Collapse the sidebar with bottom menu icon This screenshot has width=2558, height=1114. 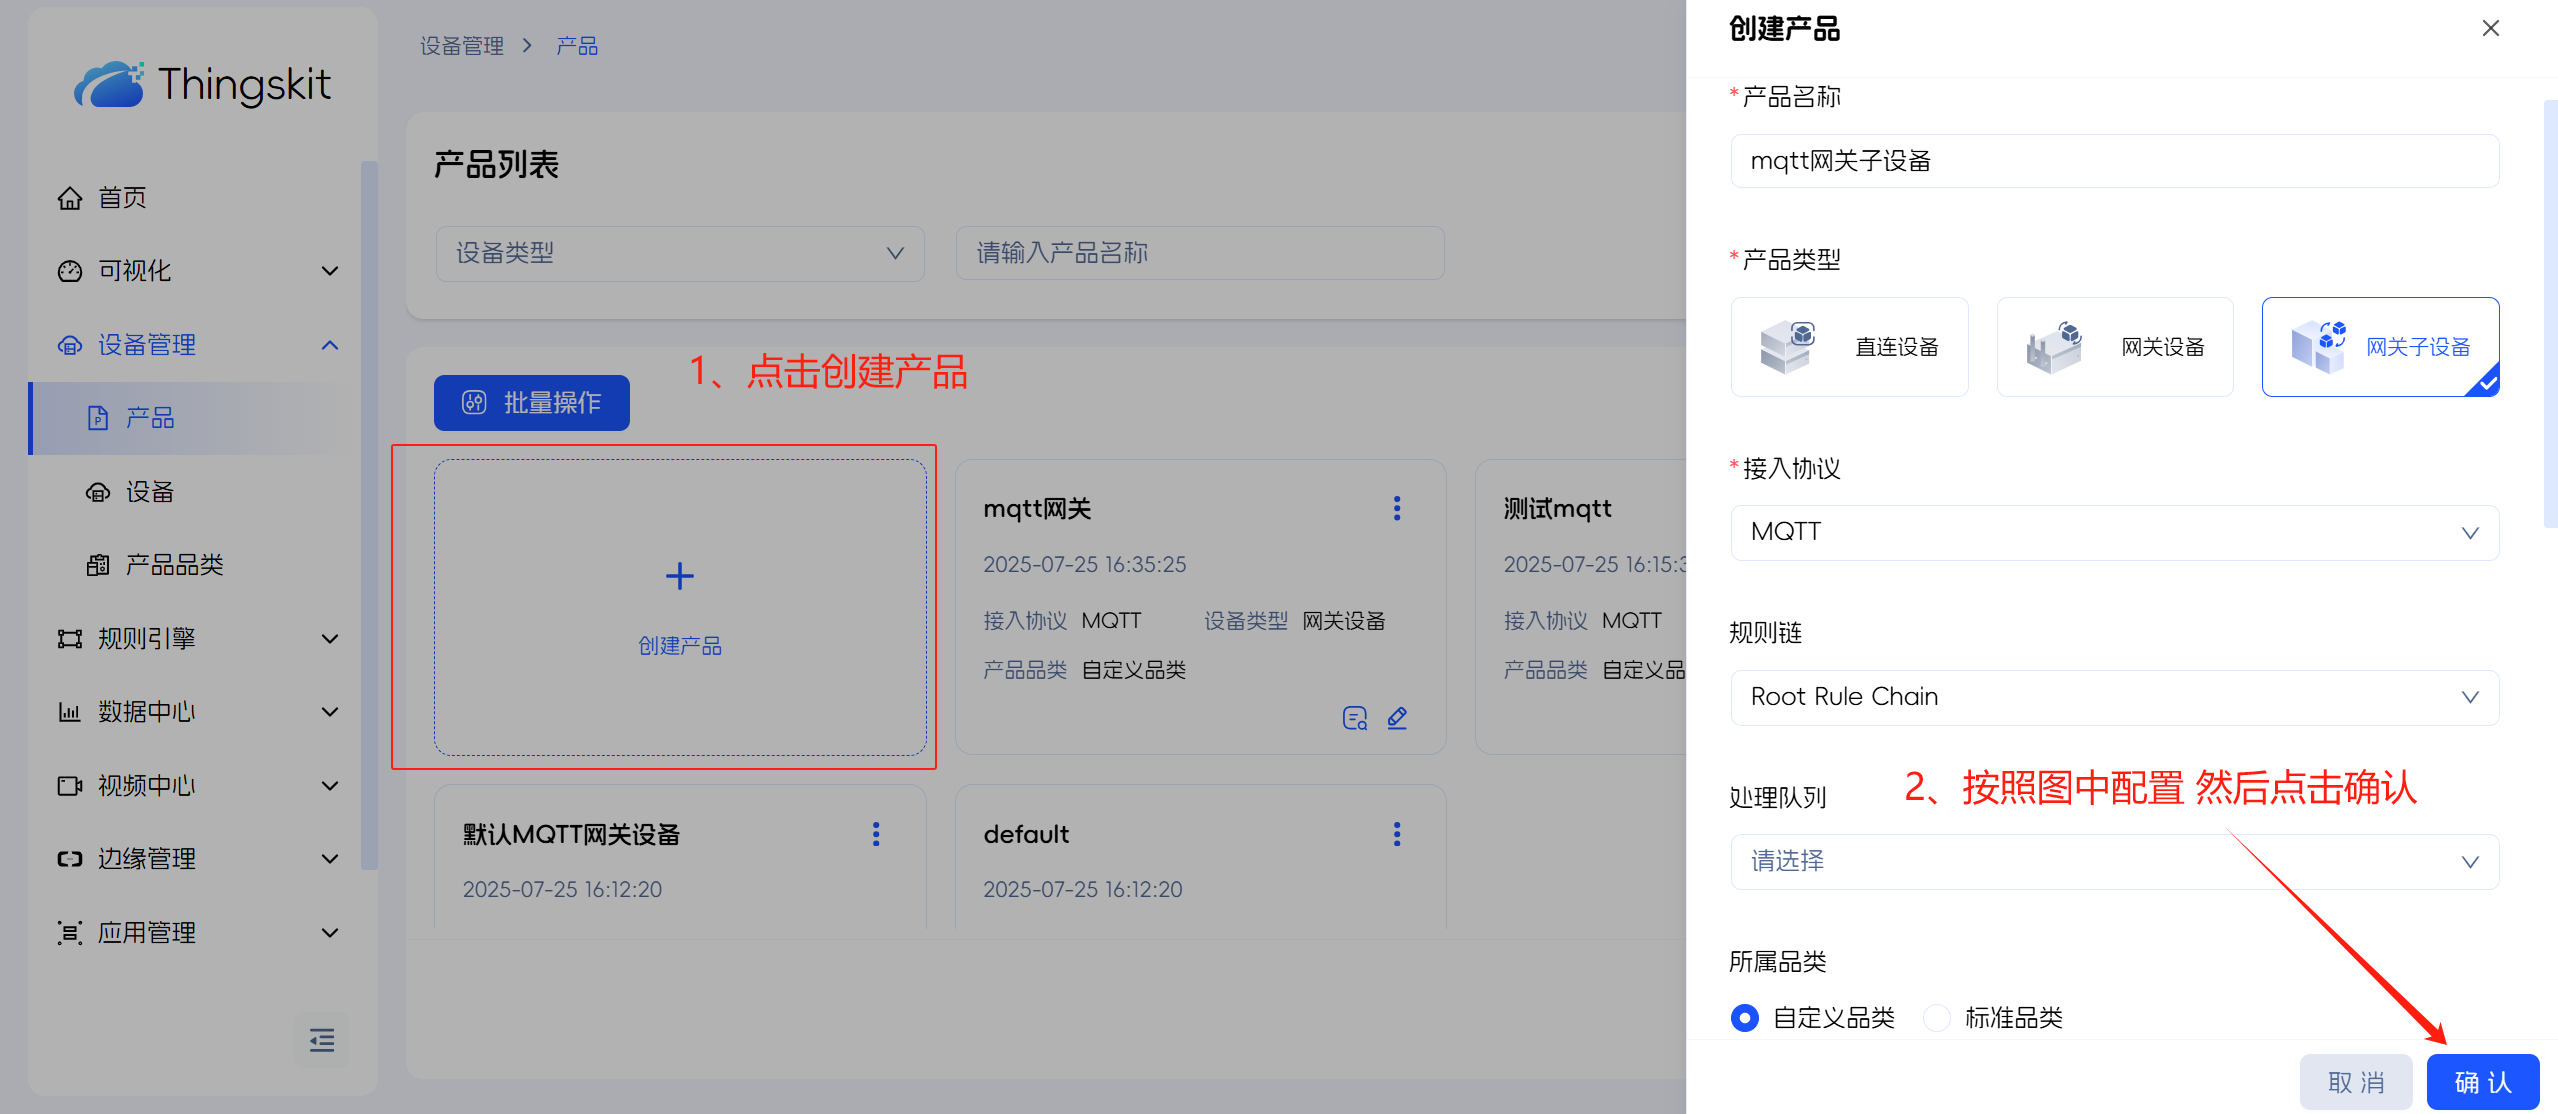pos(322,1040)
